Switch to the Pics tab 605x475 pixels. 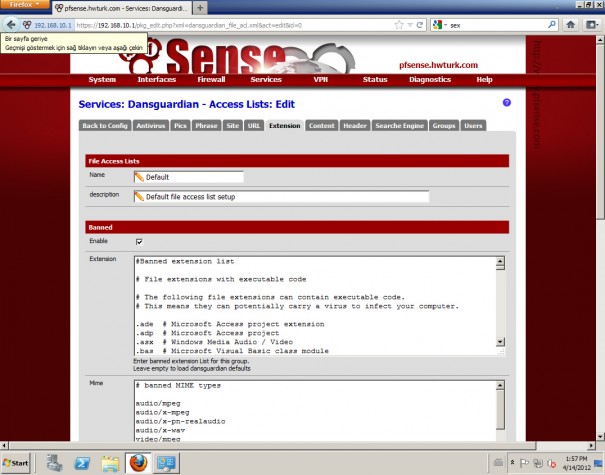(x=180, y=126)
